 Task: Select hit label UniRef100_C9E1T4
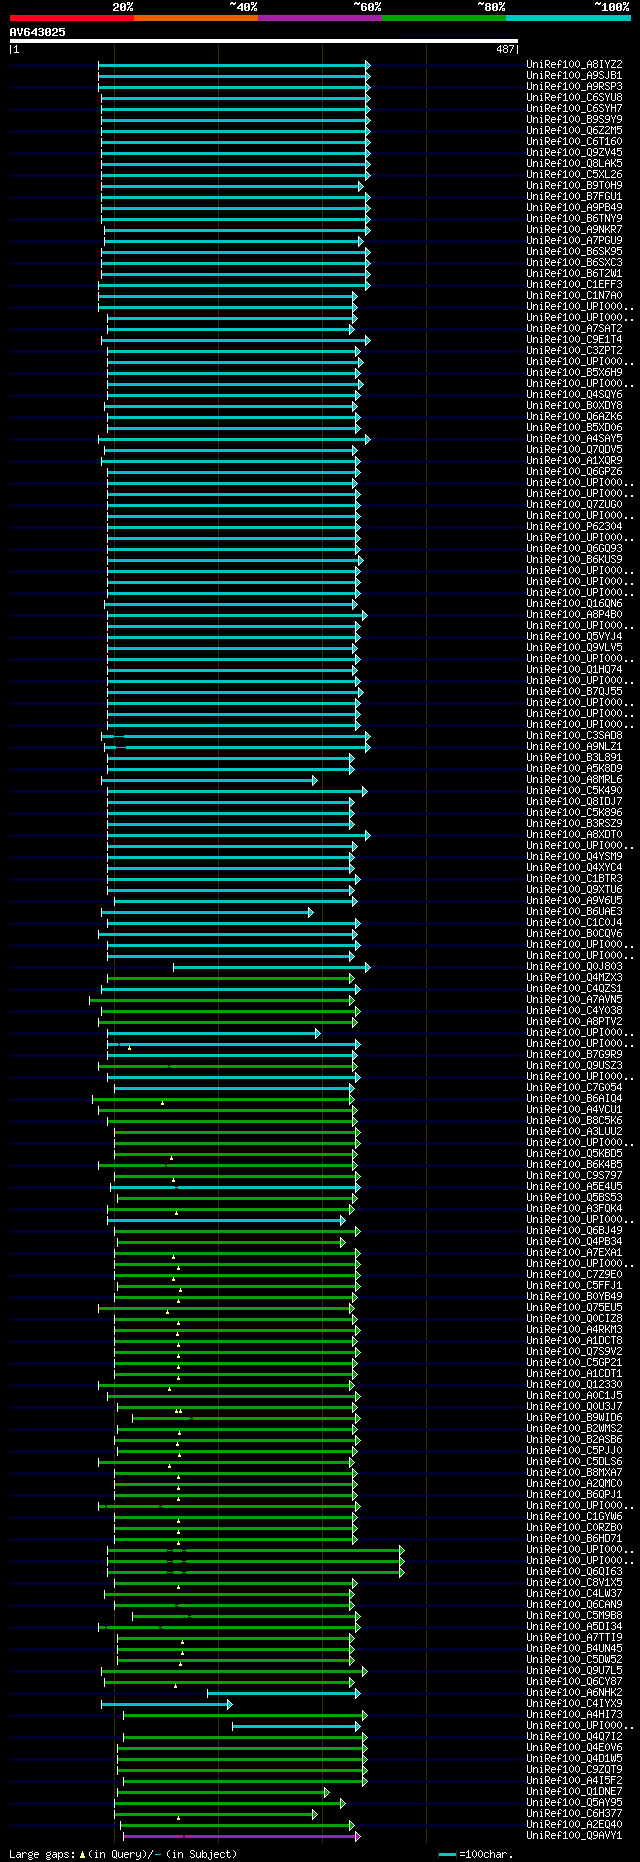coord(574,339)
